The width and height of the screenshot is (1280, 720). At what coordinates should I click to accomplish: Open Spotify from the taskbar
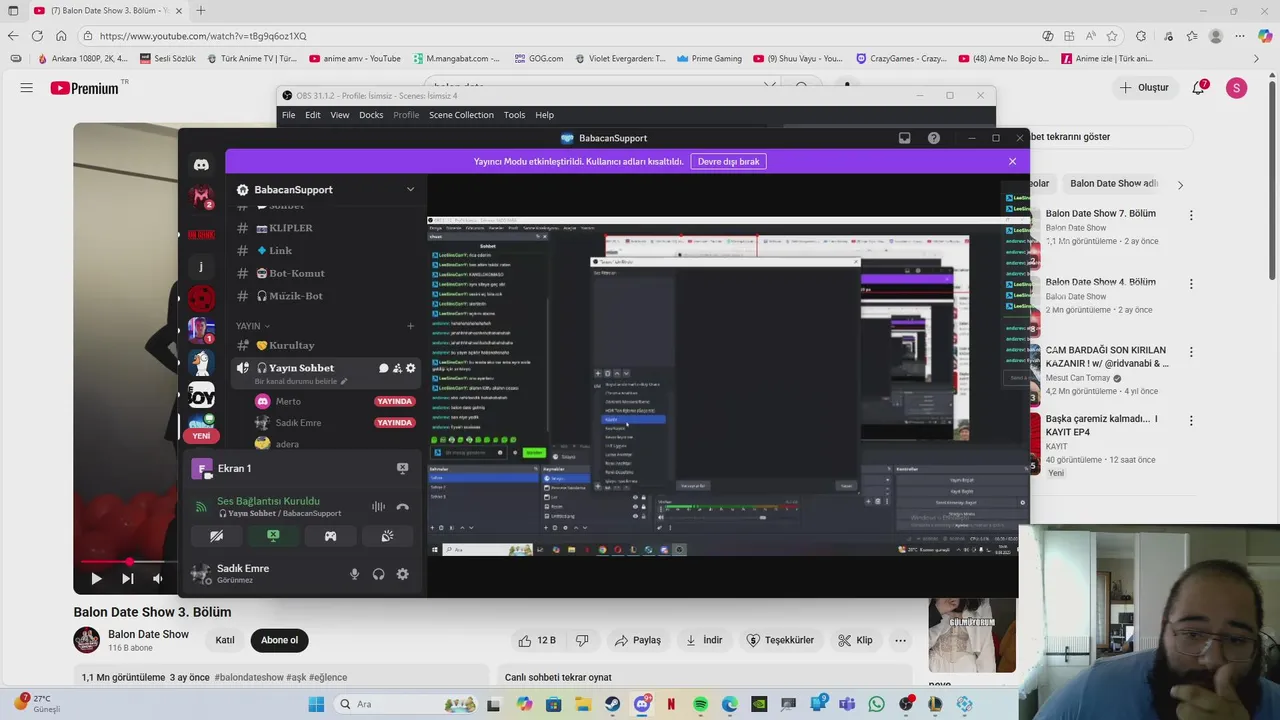tap(700, 704)
